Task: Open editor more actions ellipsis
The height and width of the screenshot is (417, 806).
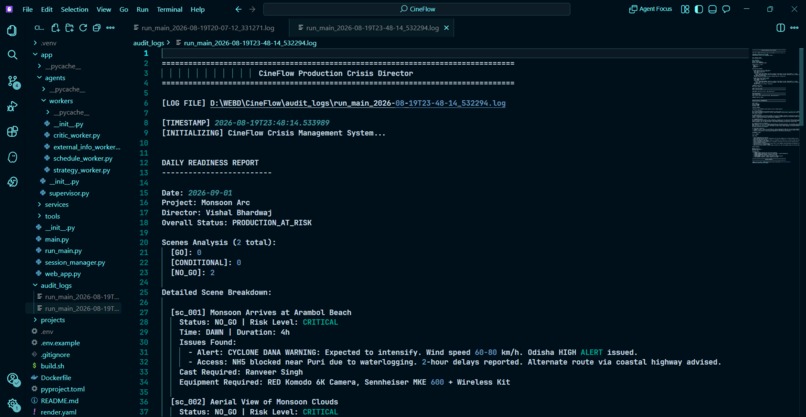Action: click(795, 28)
